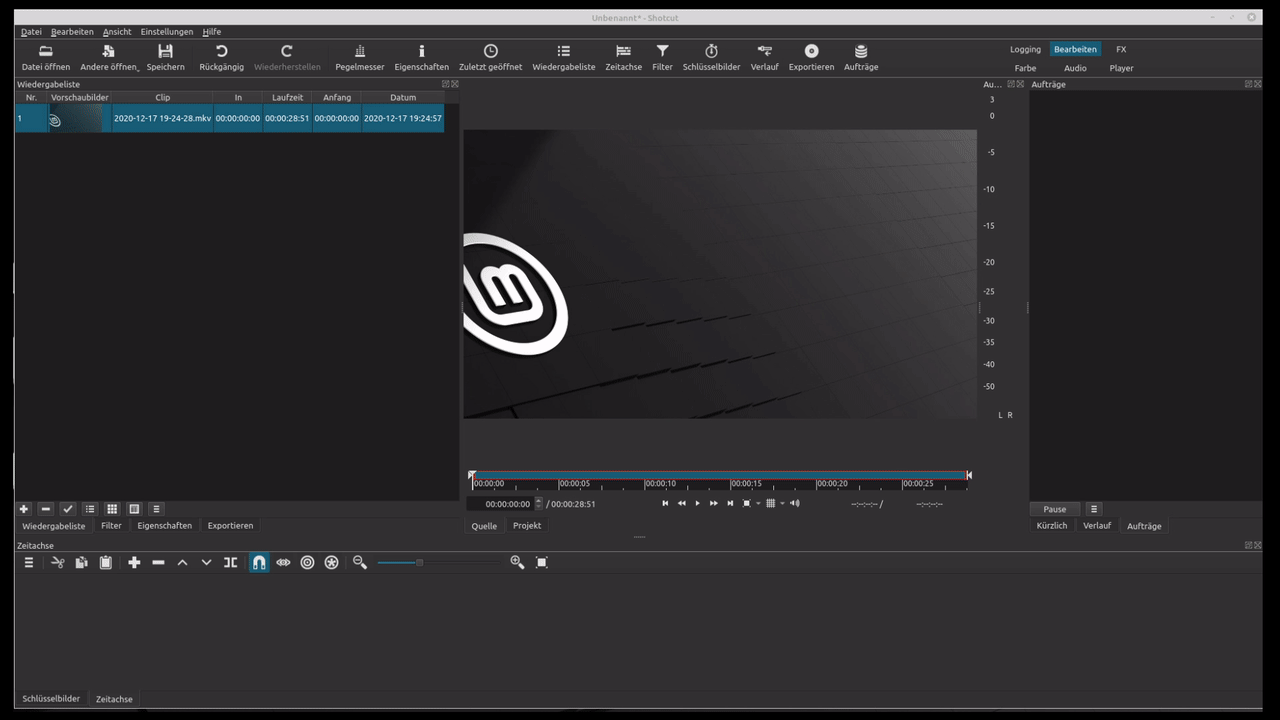Image resolution: width=1280 pixels, height=720 pixels.
Task: Open Aufträge panel hamburger menu
Action: (1094, 509)
